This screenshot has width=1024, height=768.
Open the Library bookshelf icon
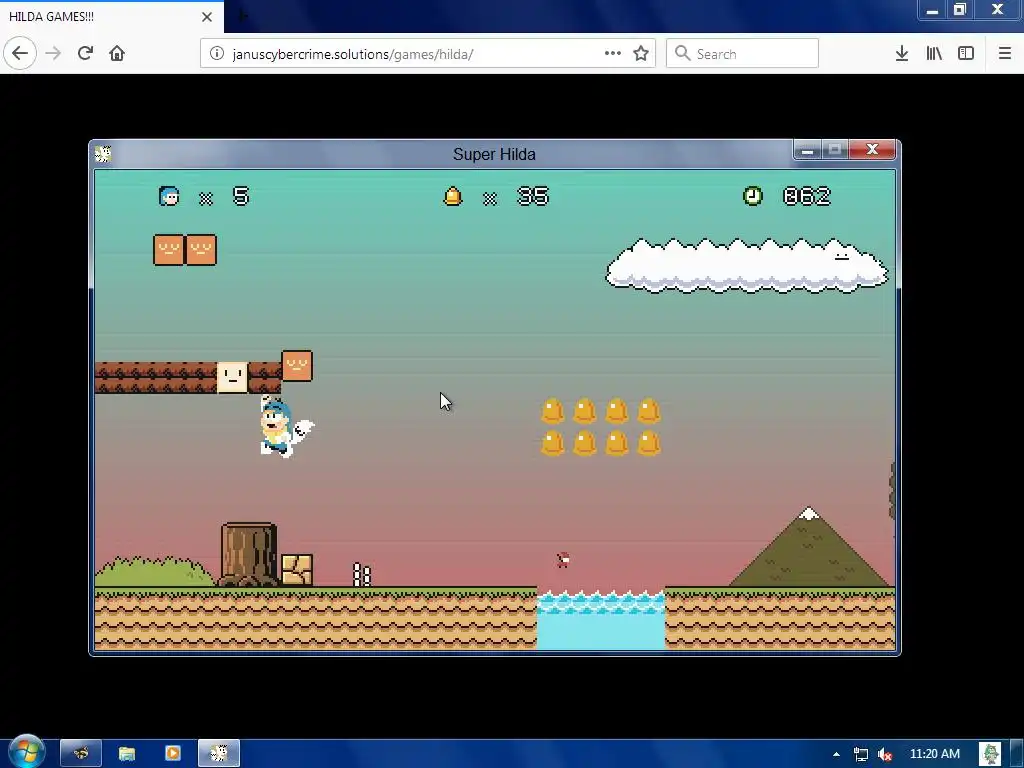tap(934, 53)
